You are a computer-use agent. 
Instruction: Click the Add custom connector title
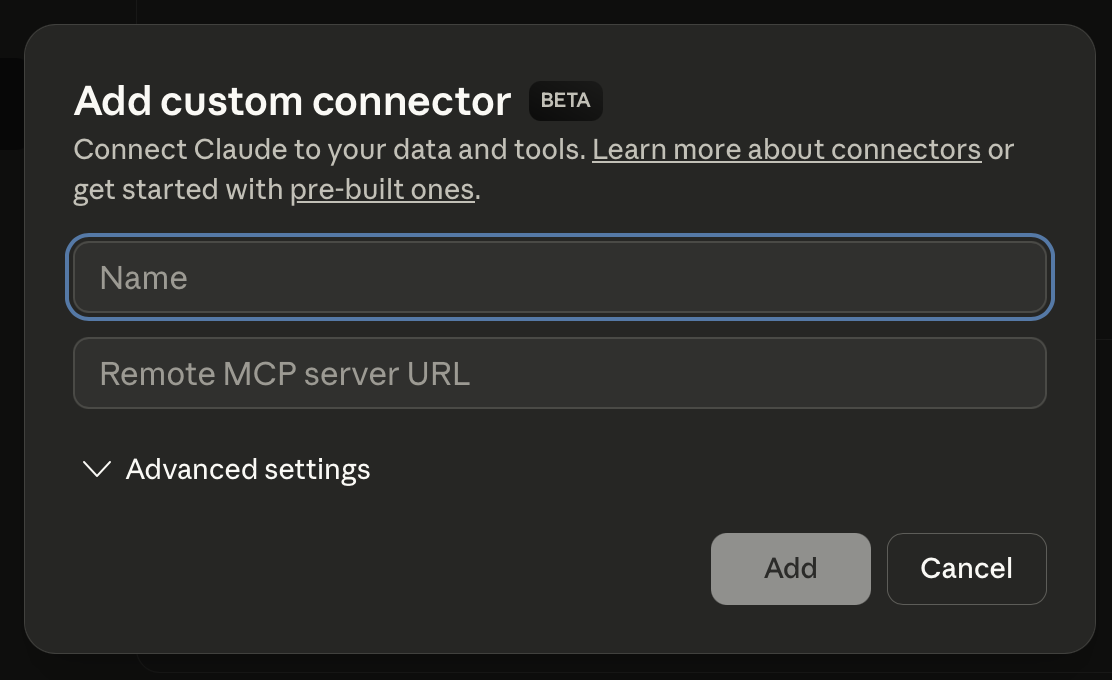291,100
